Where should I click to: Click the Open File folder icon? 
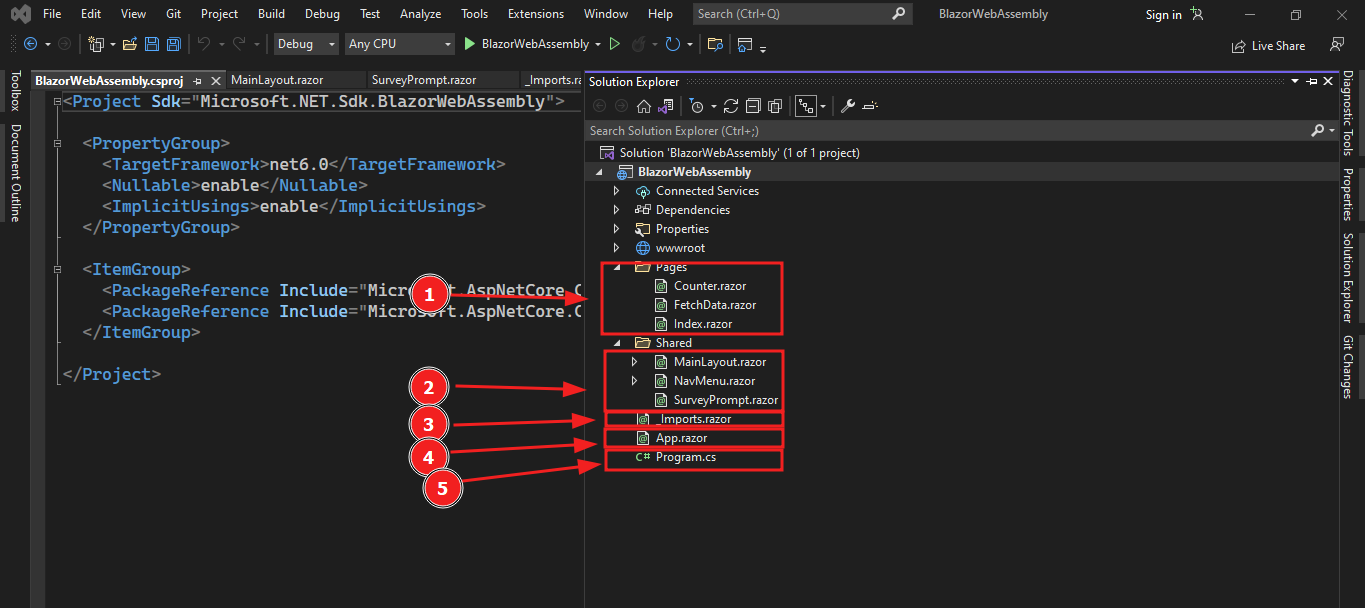point(130,44)
